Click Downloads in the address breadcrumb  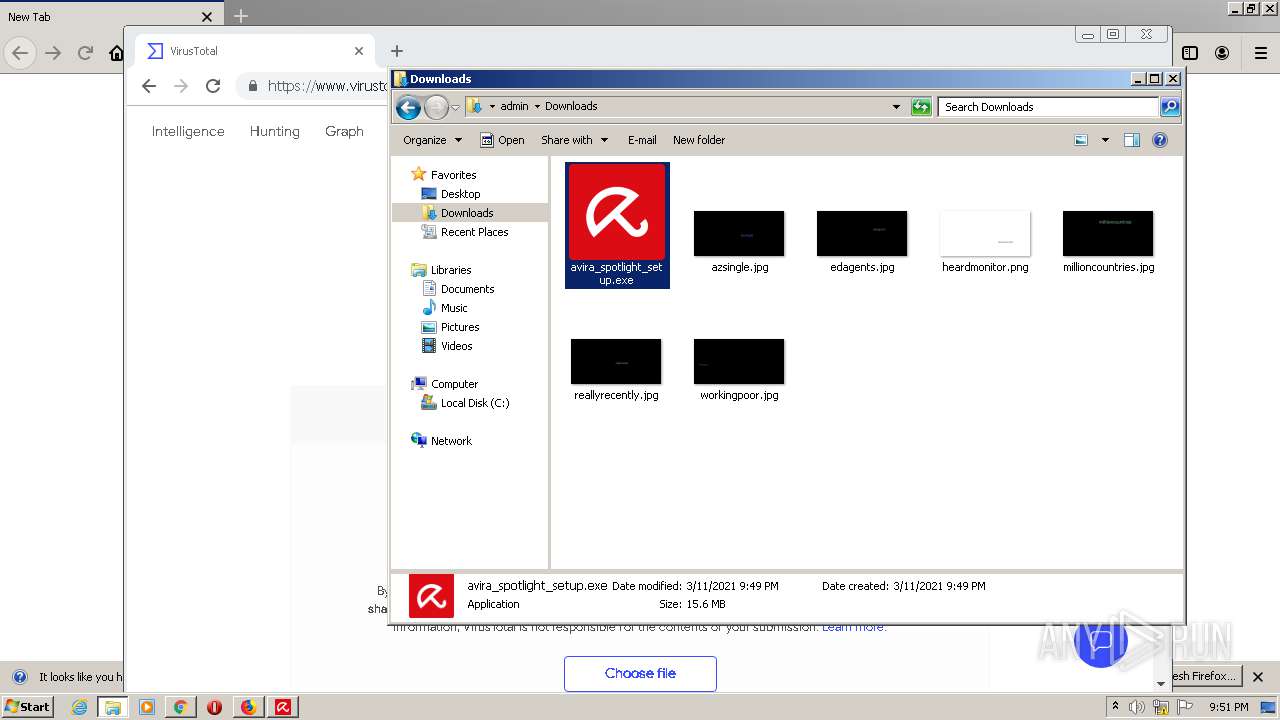point(571,106)
